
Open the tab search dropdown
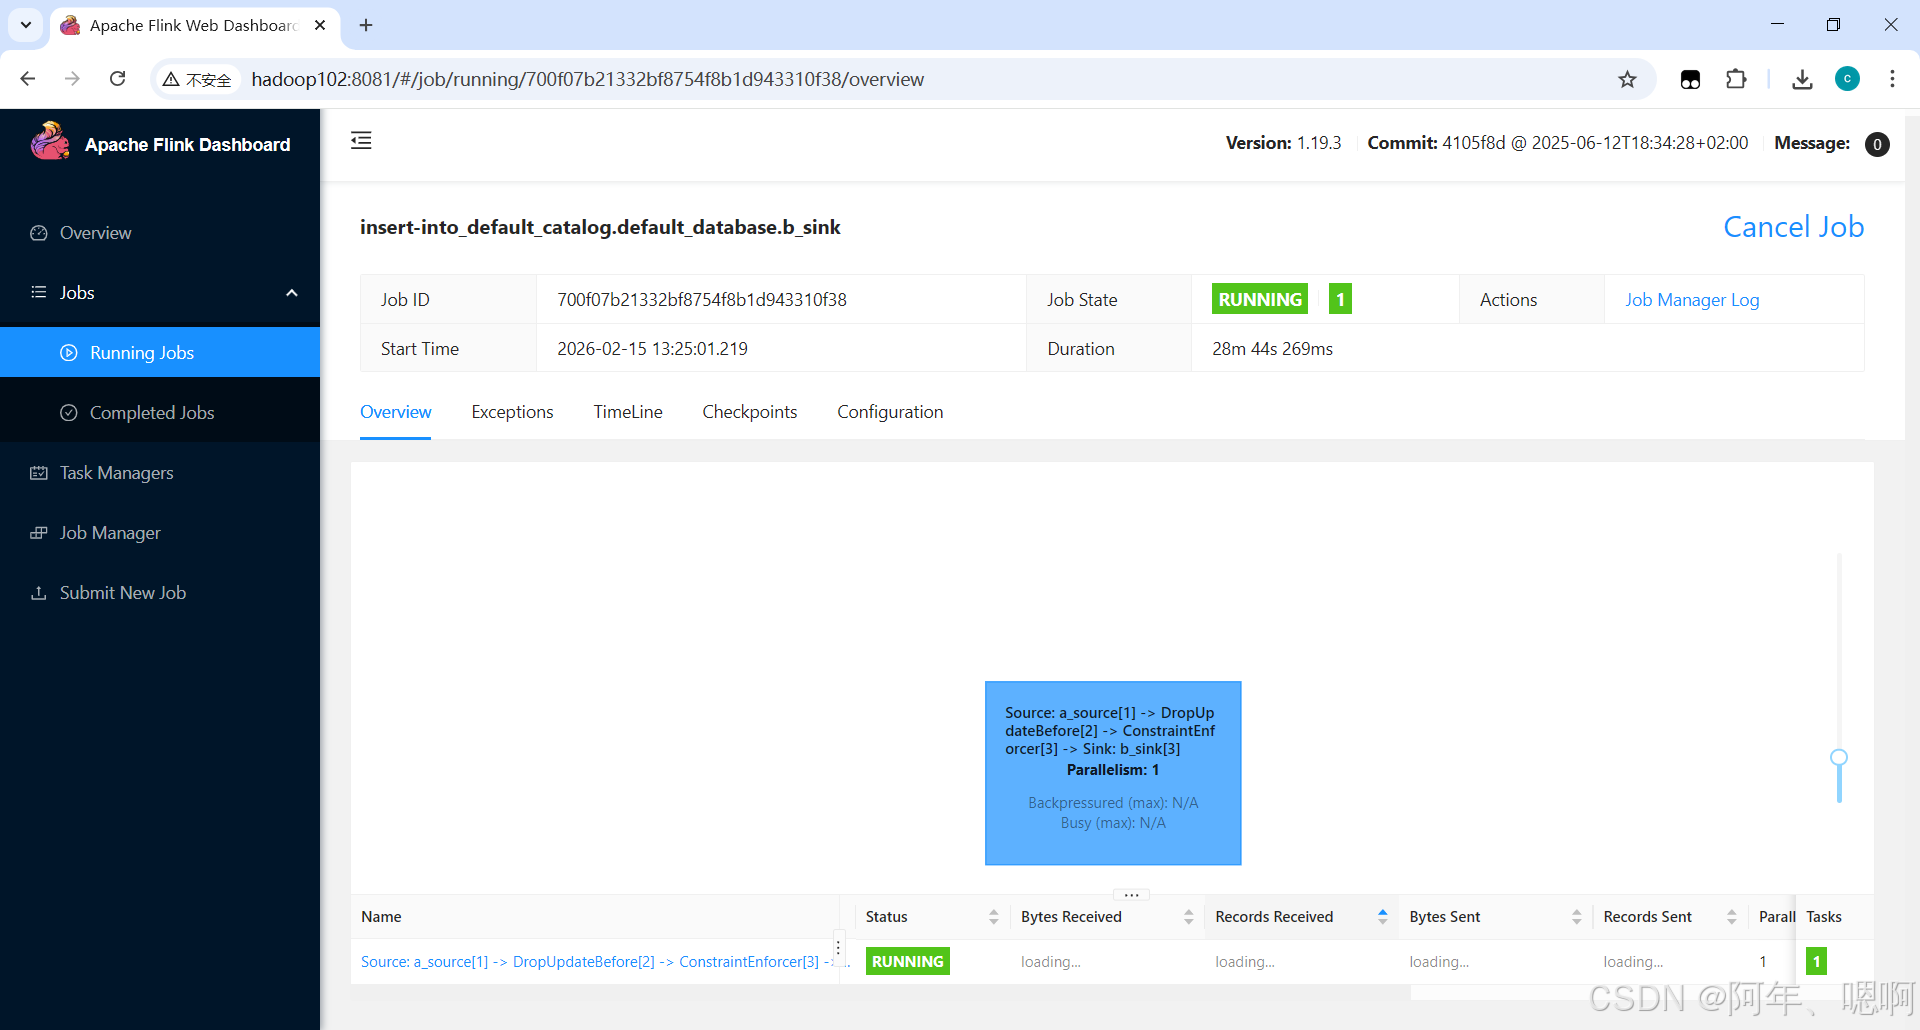(x=26, y=25)
